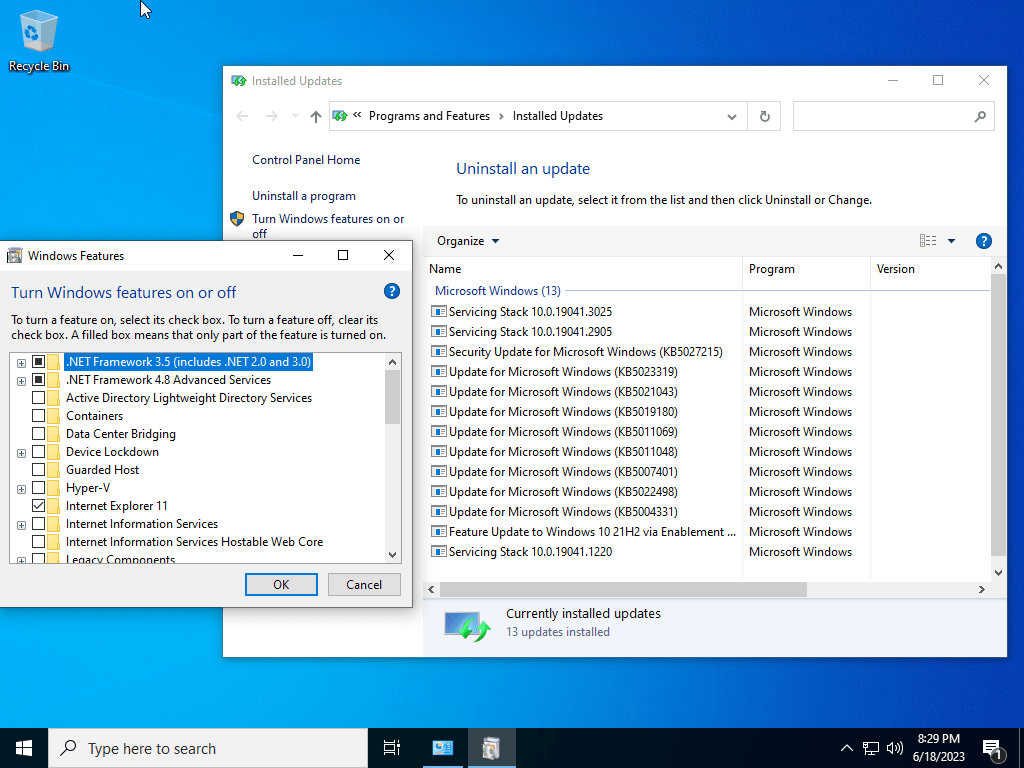This screenshot has width=1024, height=768.
Task: Enable the Hyper-V checkbox
Action: tap(39, 488)
